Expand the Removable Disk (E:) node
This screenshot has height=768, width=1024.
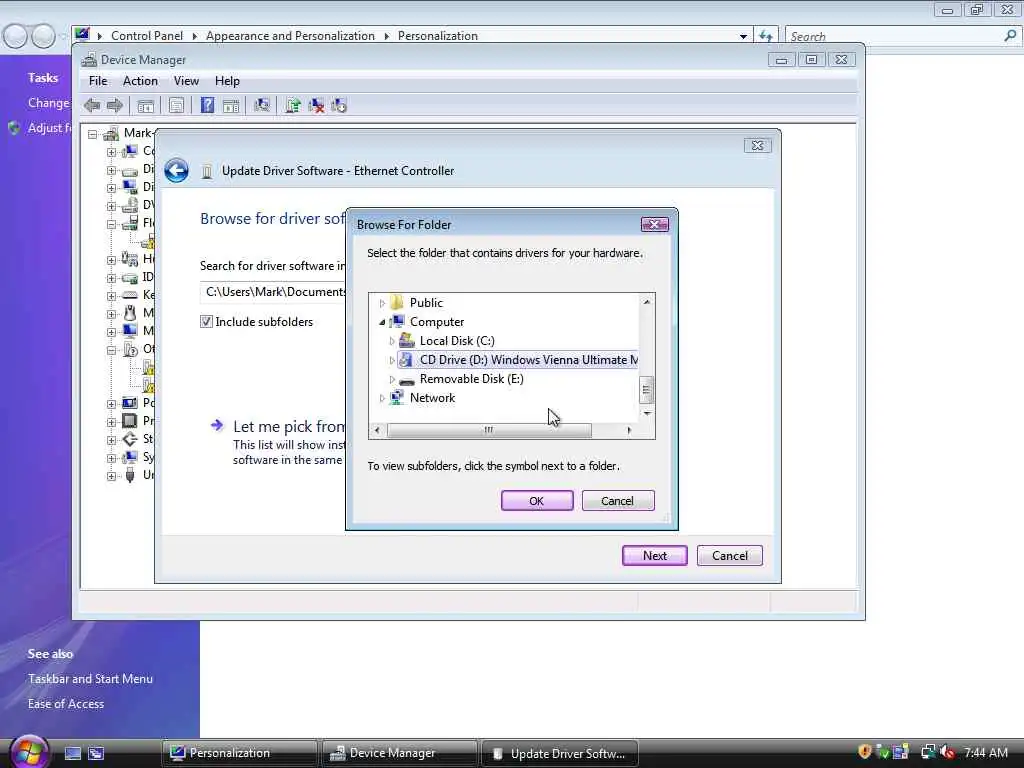click(392, 379)
